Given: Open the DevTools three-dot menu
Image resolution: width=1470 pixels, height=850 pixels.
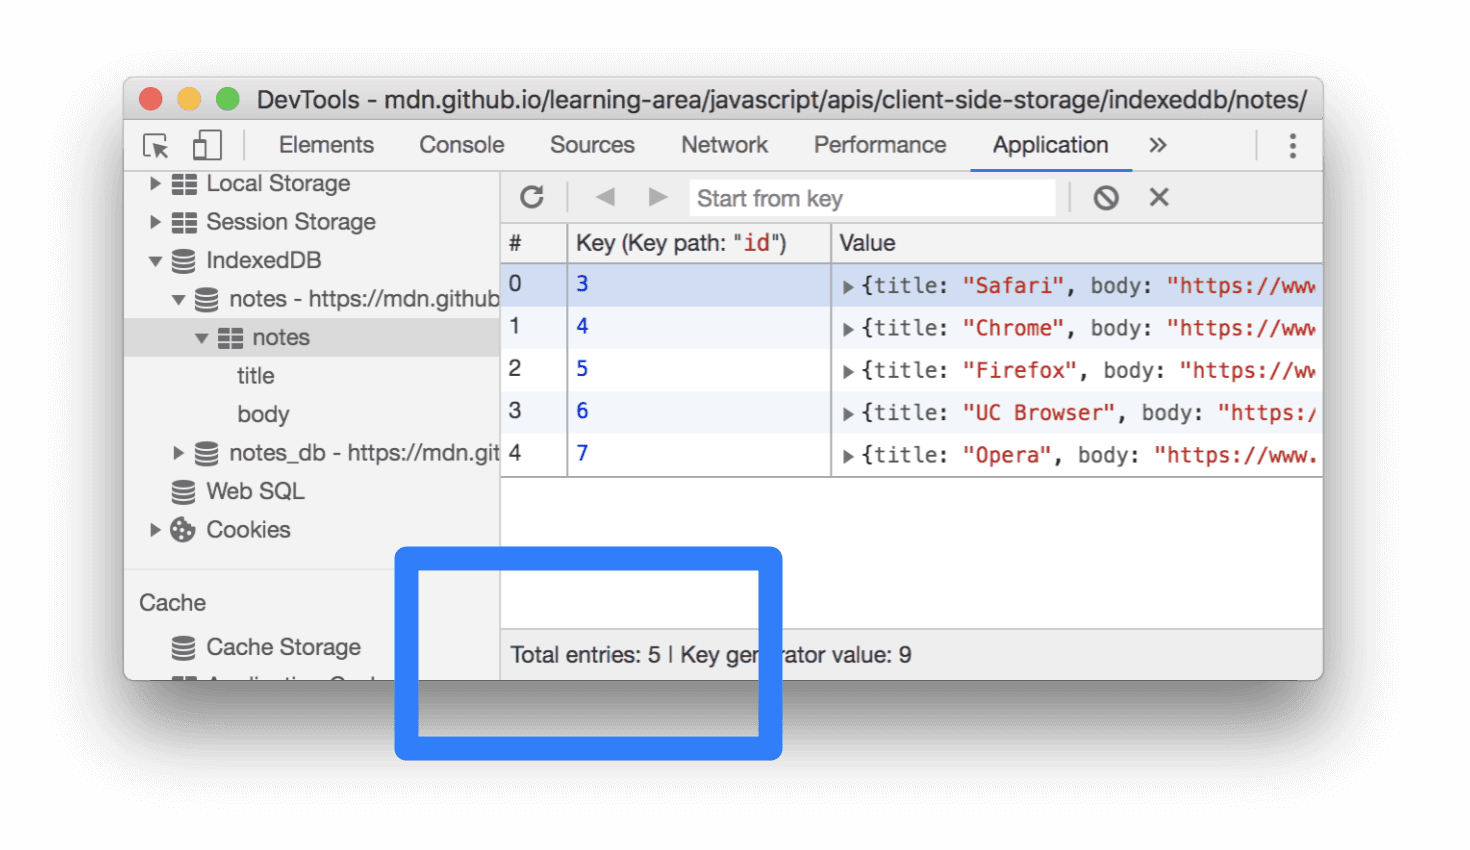Looking at the screenshot, I should click(1292, 145).
